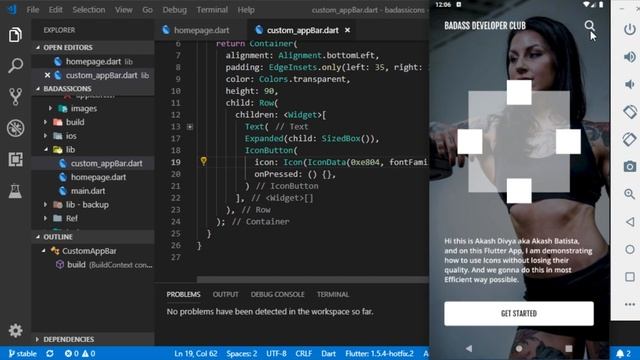This screenshot has width=640, height=360.
Task: Rotate emulator left
Action: 629,111
